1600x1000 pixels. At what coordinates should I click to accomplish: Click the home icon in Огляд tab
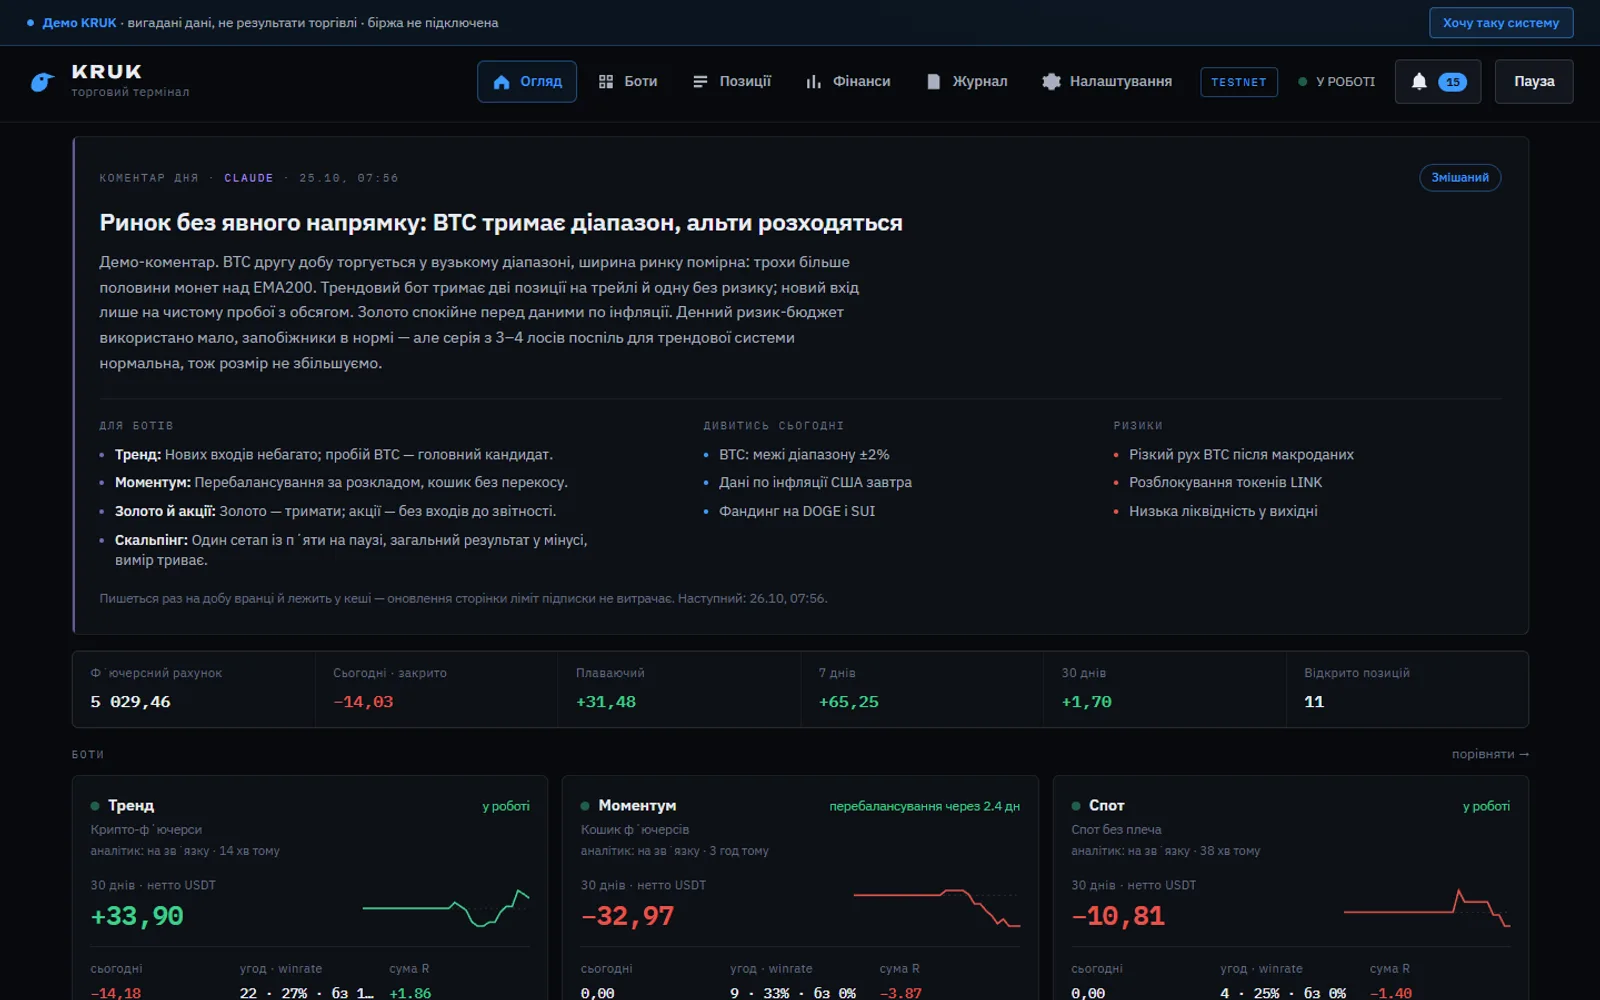pyautogui.click(x=502, y=82)
